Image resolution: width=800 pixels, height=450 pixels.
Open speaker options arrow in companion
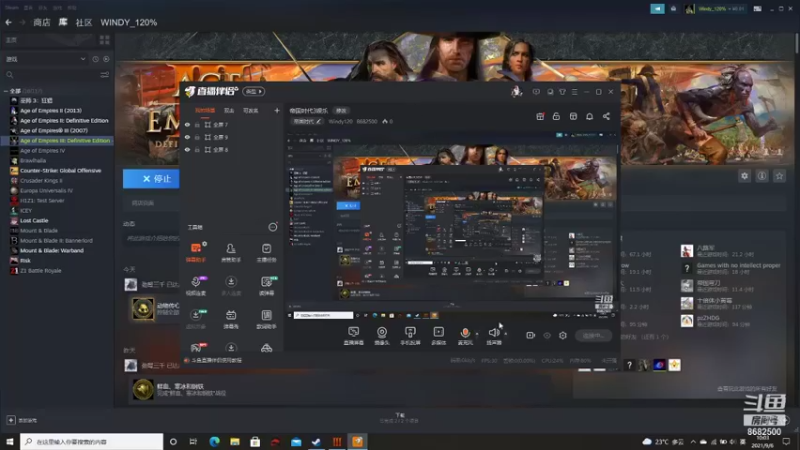click(x=506, y=334)
